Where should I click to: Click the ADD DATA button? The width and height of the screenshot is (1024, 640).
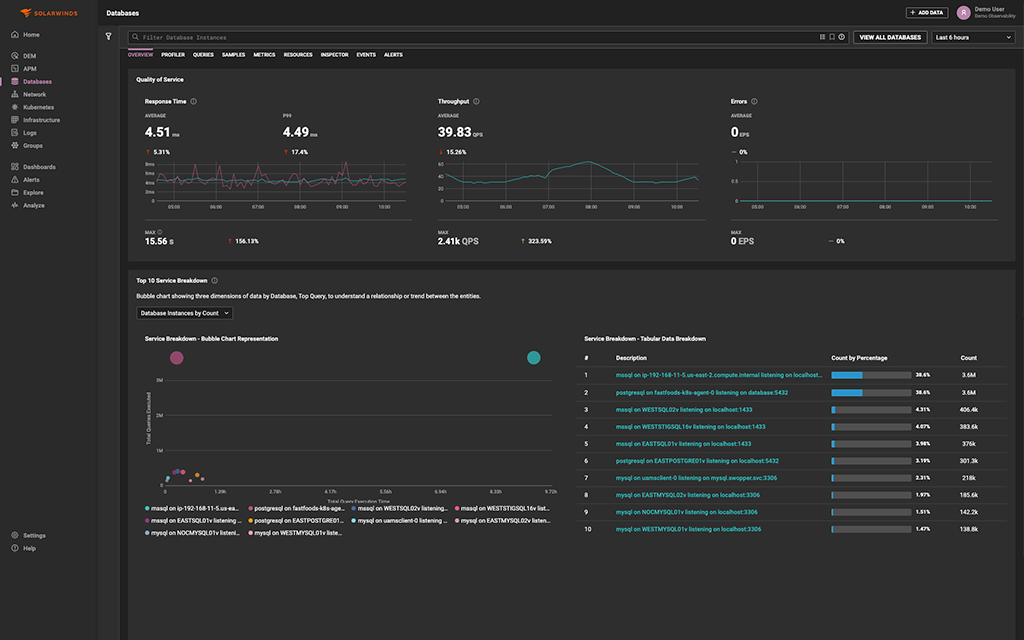pyautogui.click(x=925, y=12)
